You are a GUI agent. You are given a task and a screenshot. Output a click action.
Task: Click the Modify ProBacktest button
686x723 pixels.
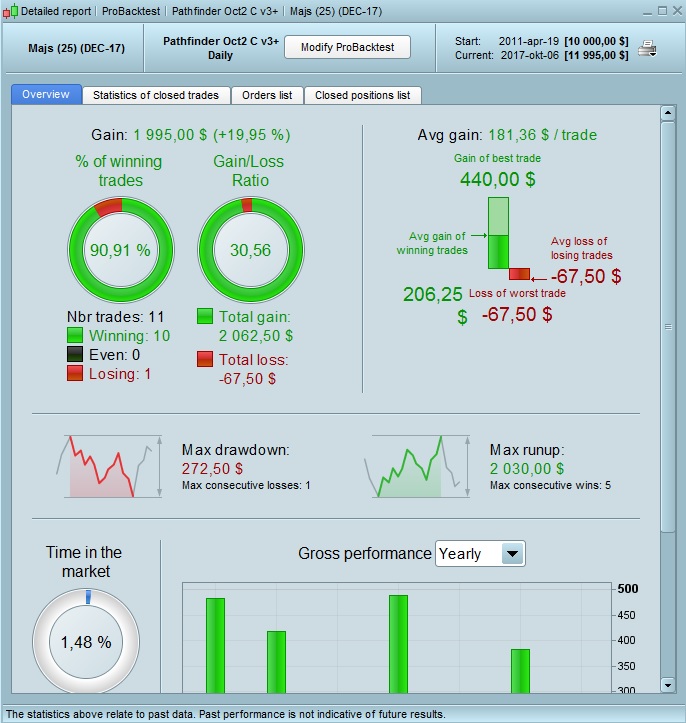point(347,47)
